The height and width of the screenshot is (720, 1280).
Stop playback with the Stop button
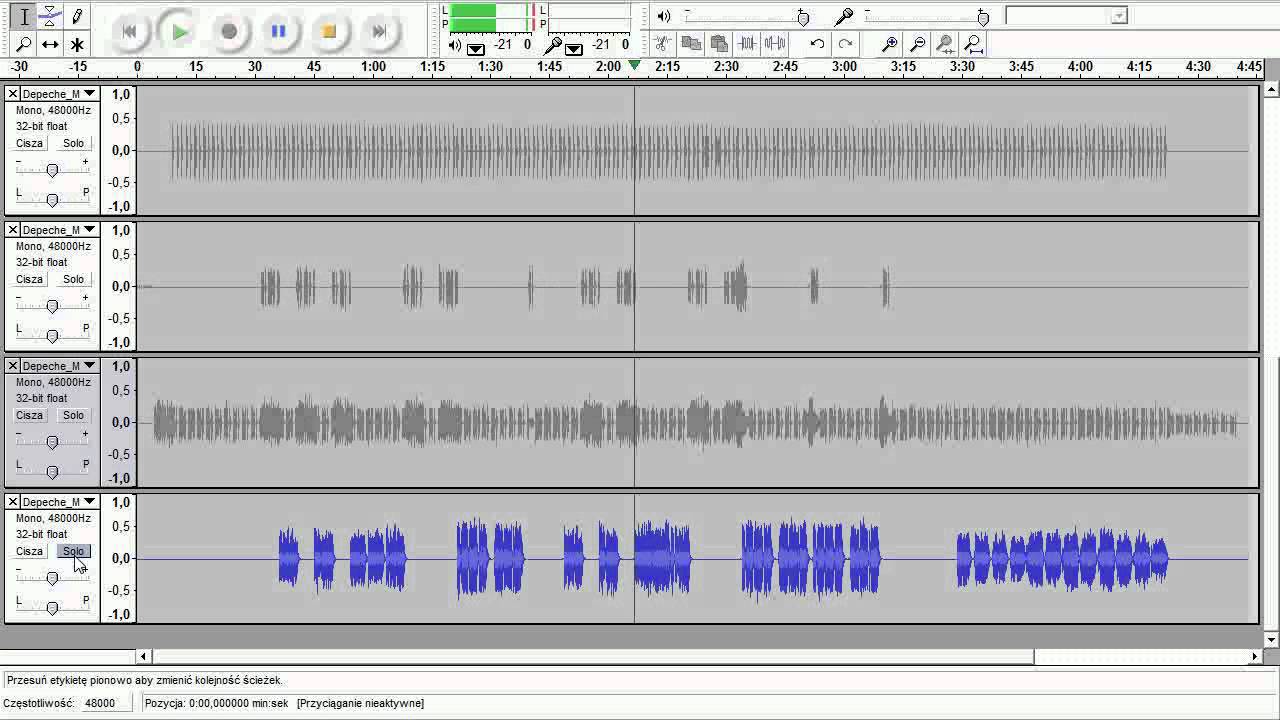click(x=329, y=31)
